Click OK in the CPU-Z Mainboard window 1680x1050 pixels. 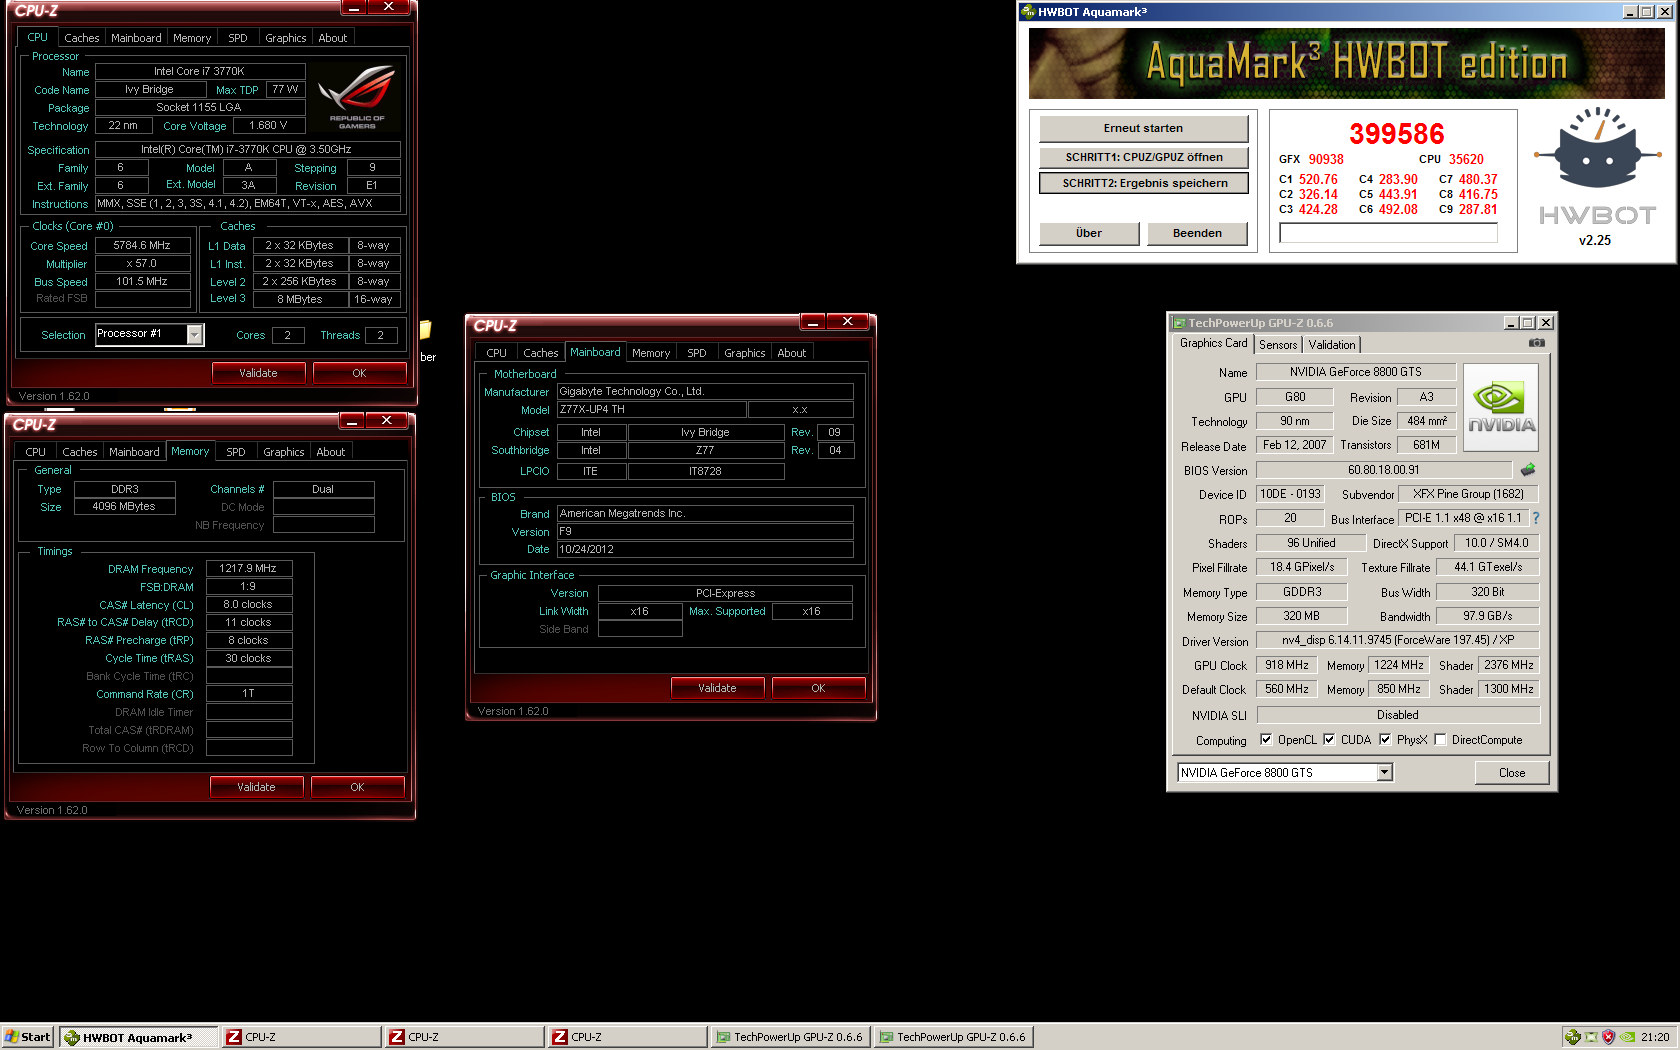818,688
